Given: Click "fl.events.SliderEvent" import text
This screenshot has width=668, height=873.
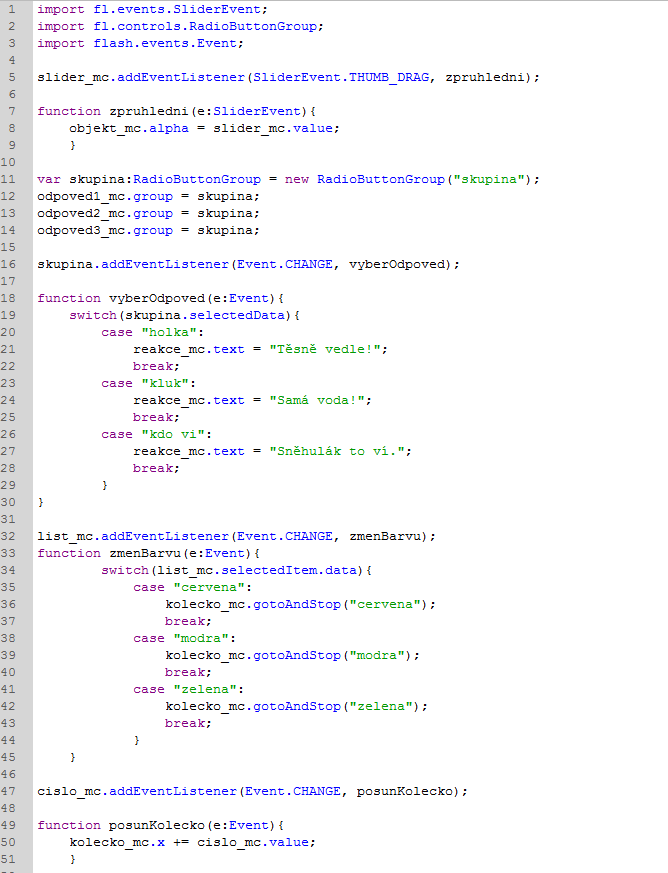Looking at the screenshot, I should (177, 9).
